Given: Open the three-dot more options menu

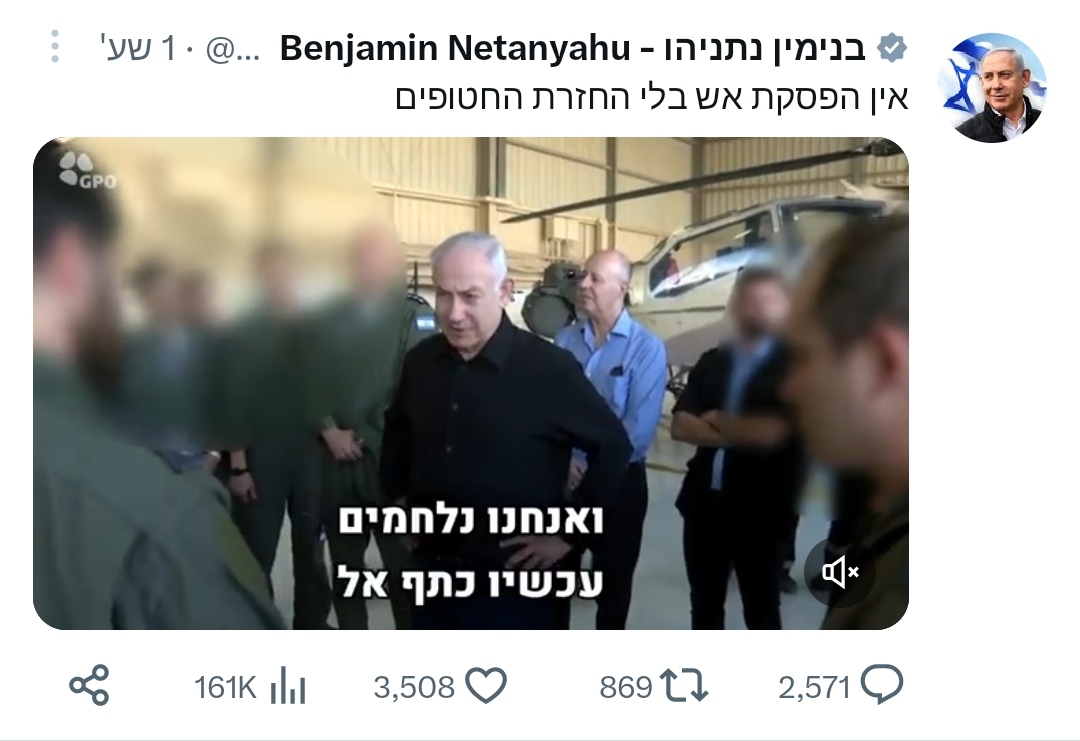Looking at the screenshot, I should [x=55, y=47].
